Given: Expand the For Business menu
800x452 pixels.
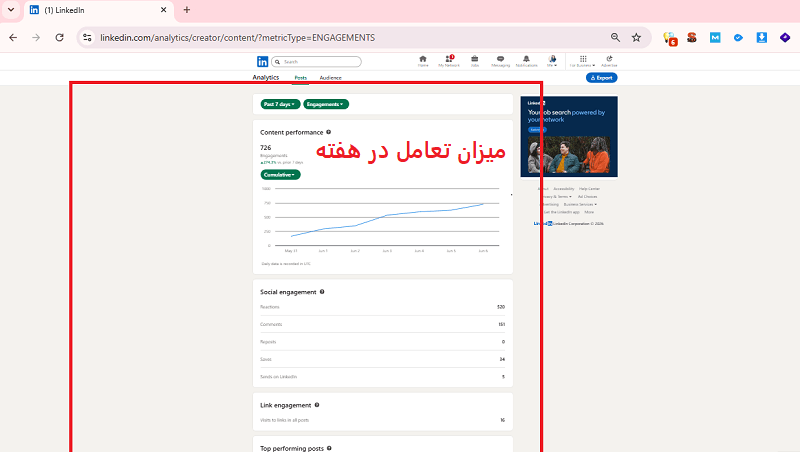Looking at the screenshot, I should pos(583,61).
